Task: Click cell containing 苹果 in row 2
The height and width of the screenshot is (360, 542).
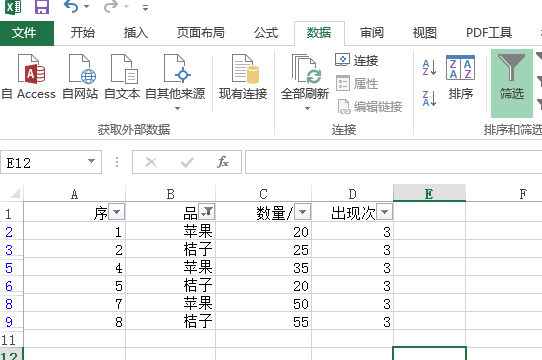Action: (x=171, y=231)
